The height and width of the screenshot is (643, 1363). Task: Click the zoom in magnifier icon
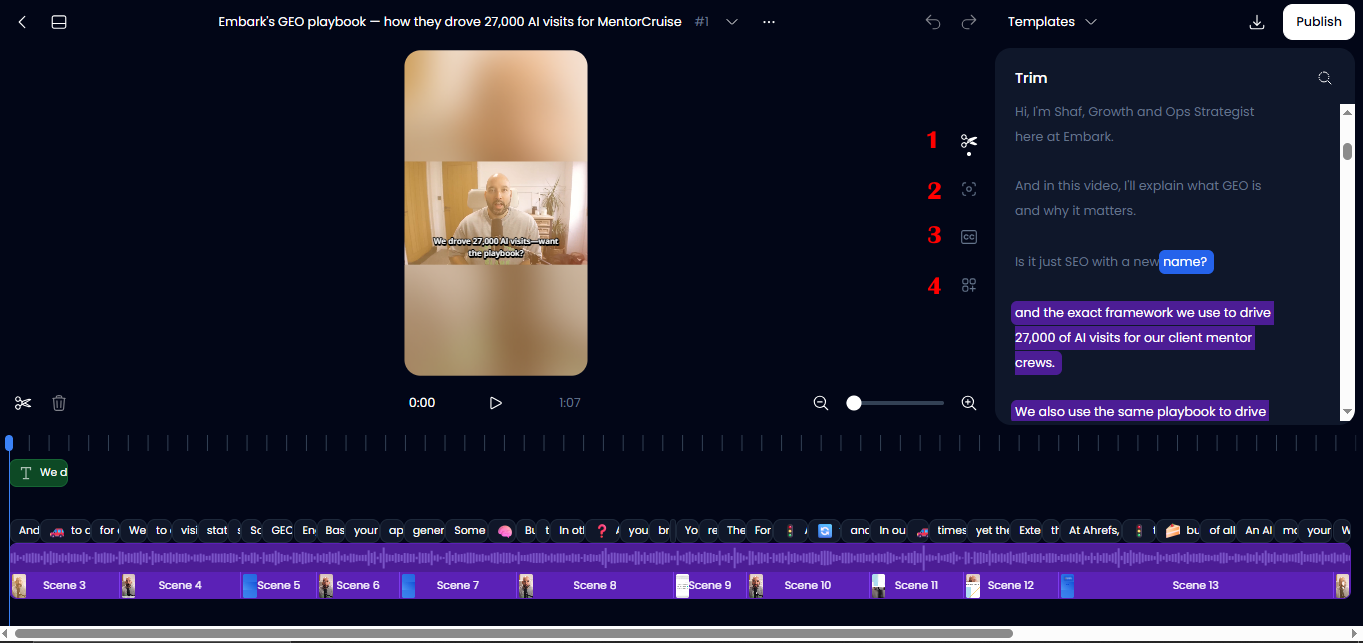(x=968, y=403)
